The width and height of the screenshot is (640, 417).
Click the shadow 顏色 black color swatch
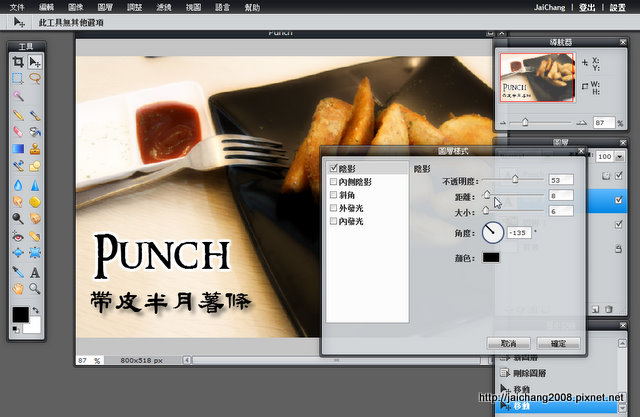point(491,257)
